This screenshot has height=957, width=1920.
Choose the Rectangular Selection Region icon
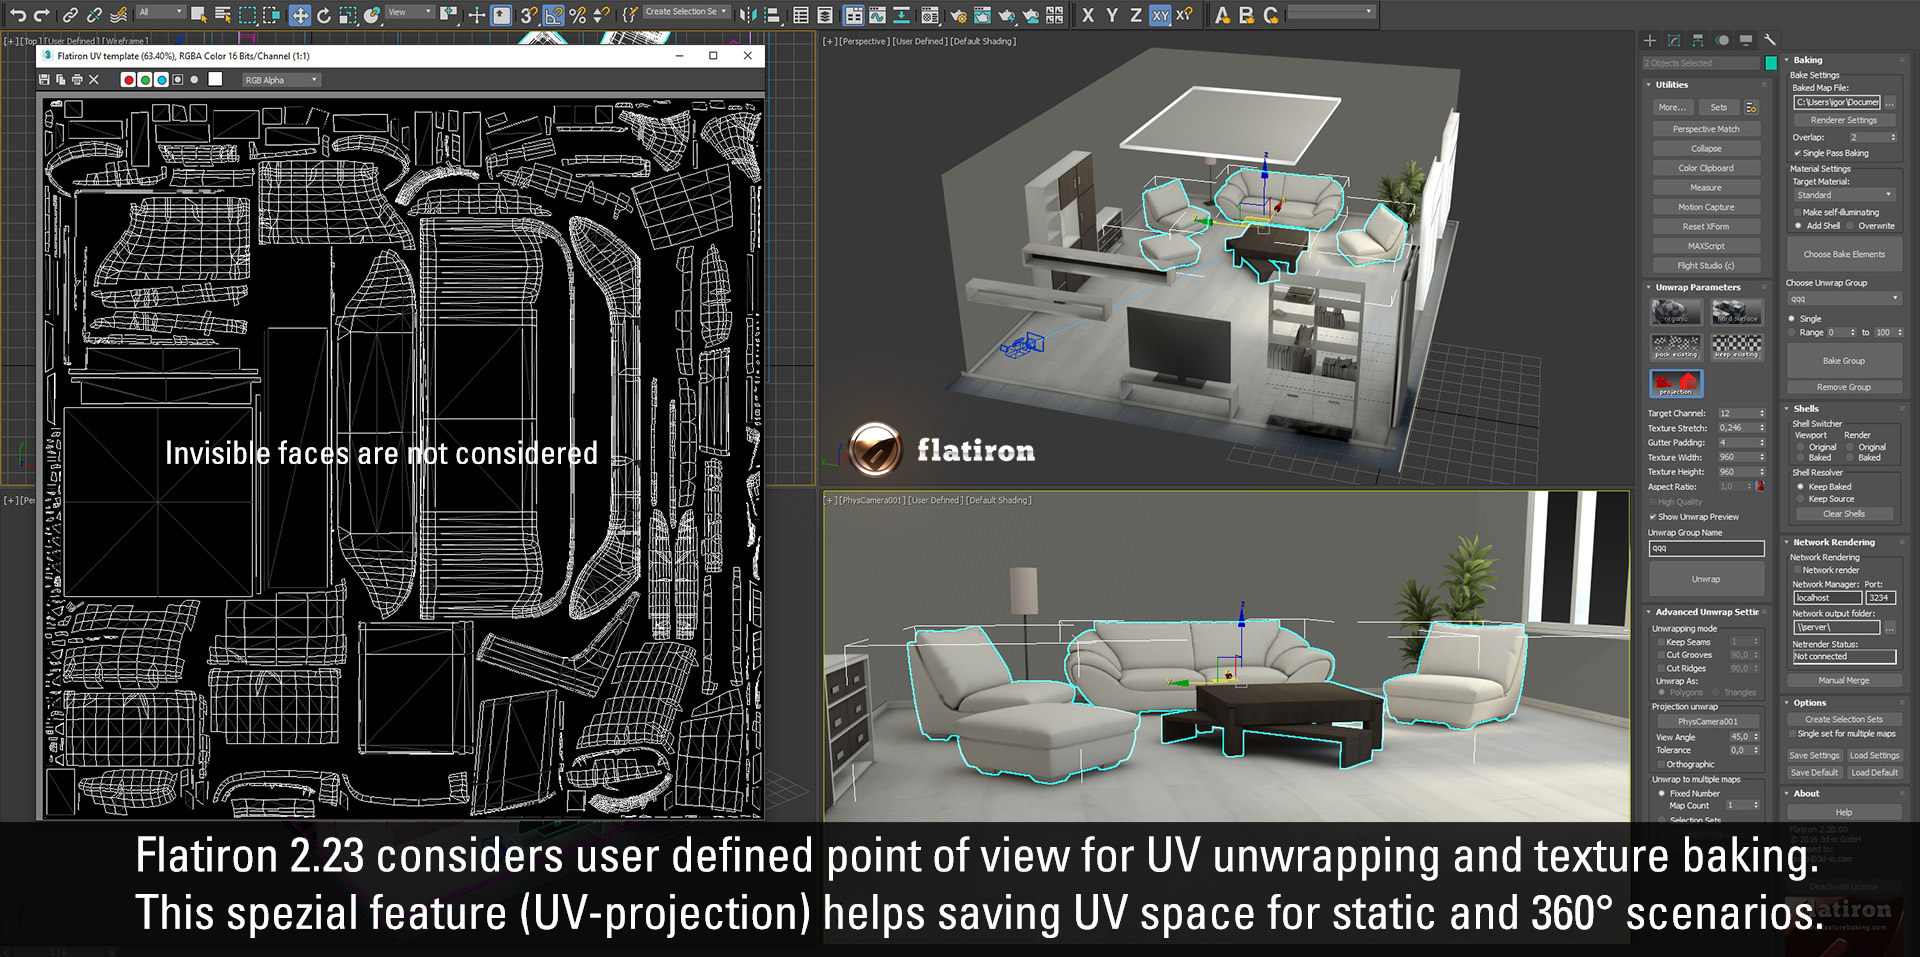coord(247,15)
